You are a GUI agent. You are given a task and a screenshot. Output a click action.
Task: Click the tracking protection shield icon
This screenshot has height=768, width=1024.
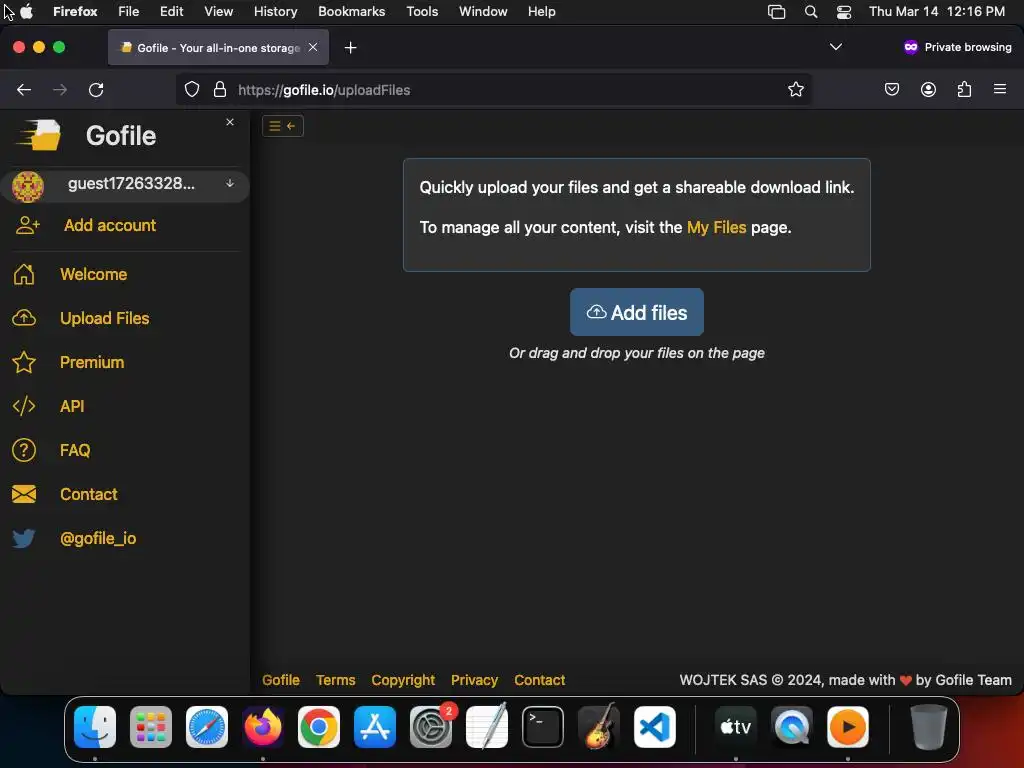(191, 89)
